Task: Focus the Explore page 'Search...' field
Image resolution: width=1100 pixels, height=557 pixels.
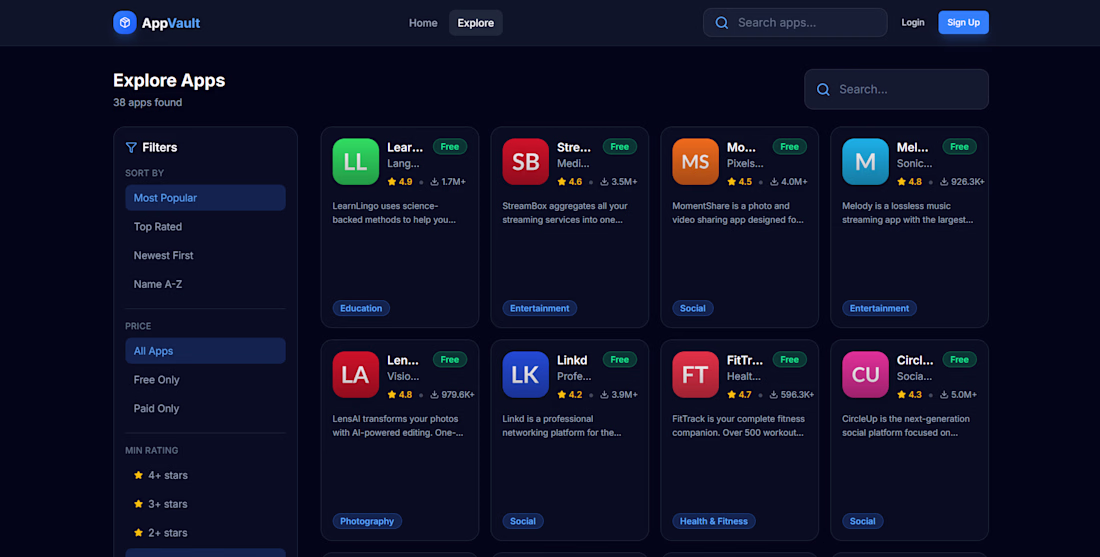Action: pyautogui.click(x=896, y=89)
